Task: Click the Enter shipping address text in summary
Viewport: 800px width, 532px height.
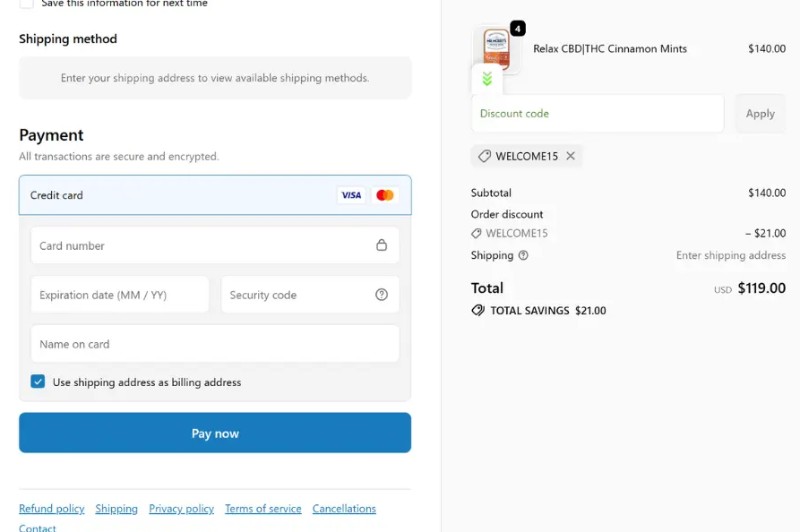Action: 731,255
